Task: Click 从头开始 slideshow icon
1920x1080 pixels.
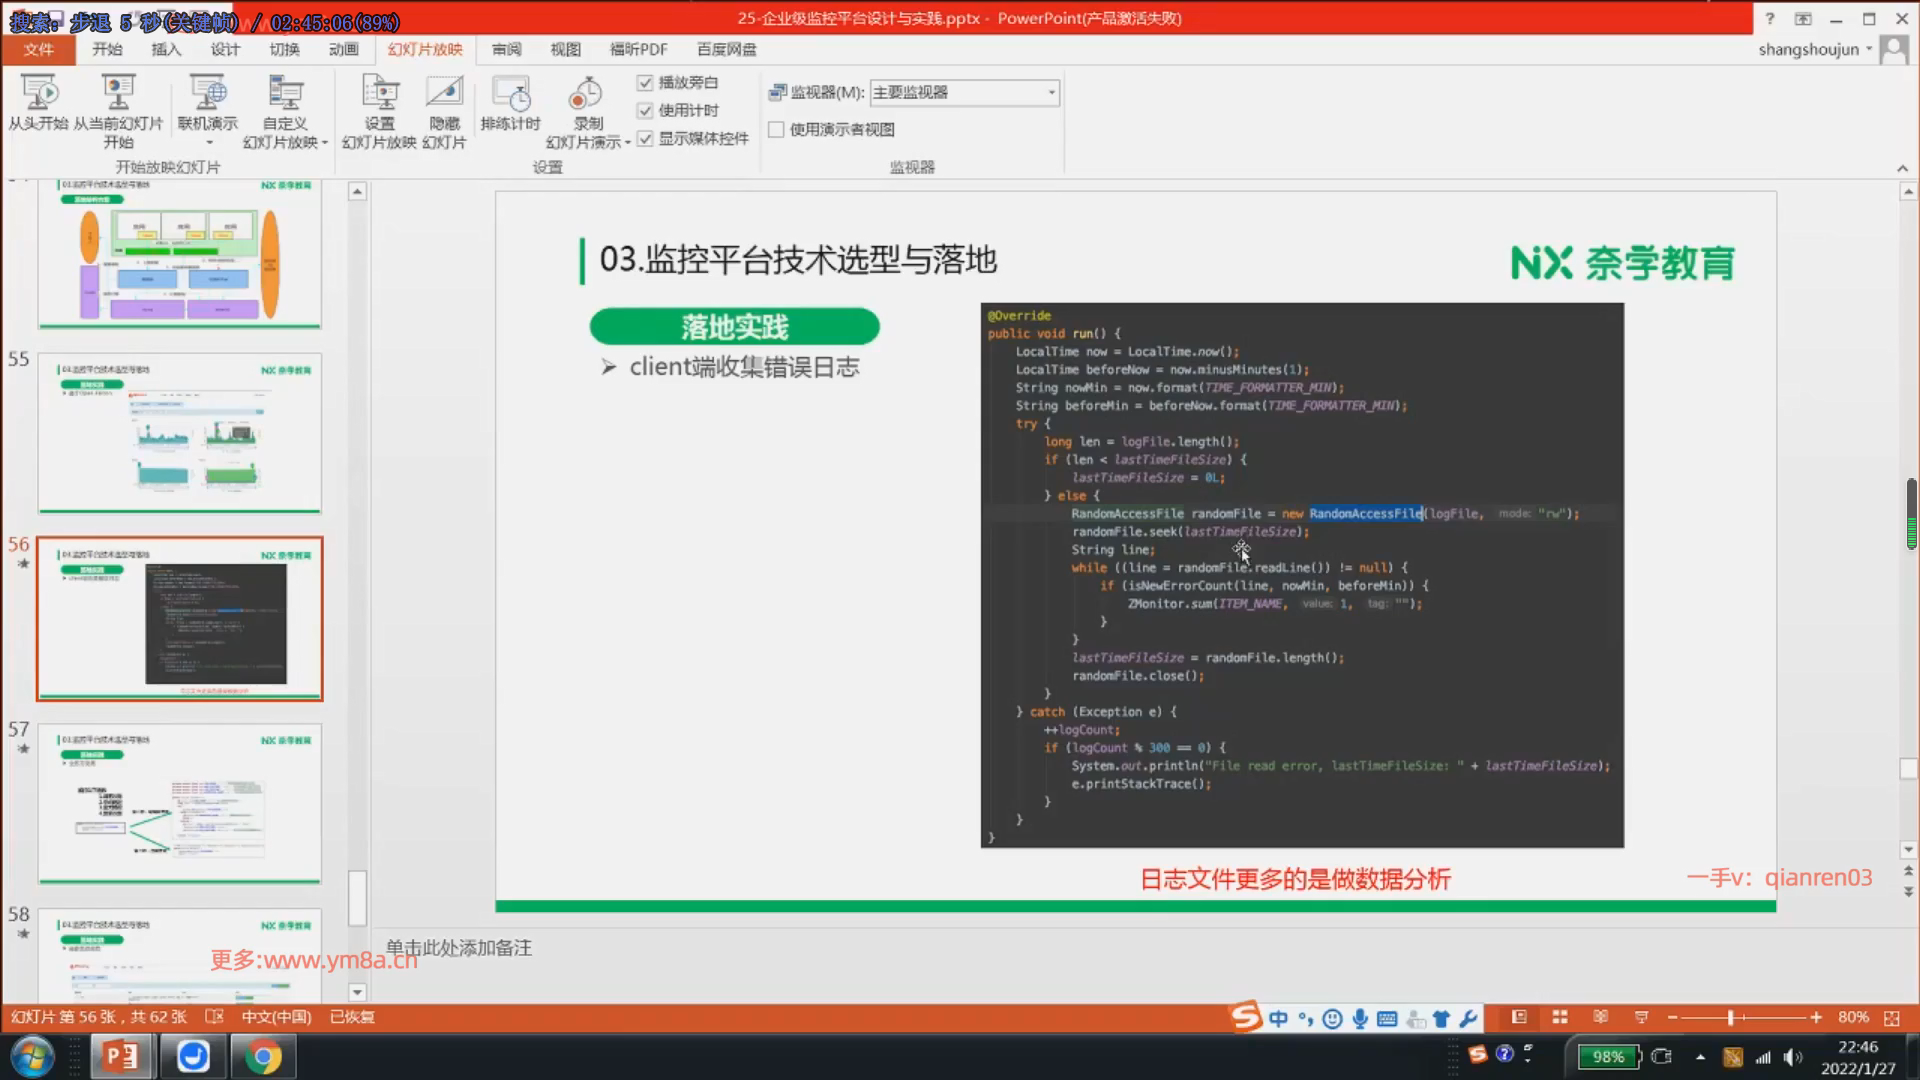Action: point(39,93)
